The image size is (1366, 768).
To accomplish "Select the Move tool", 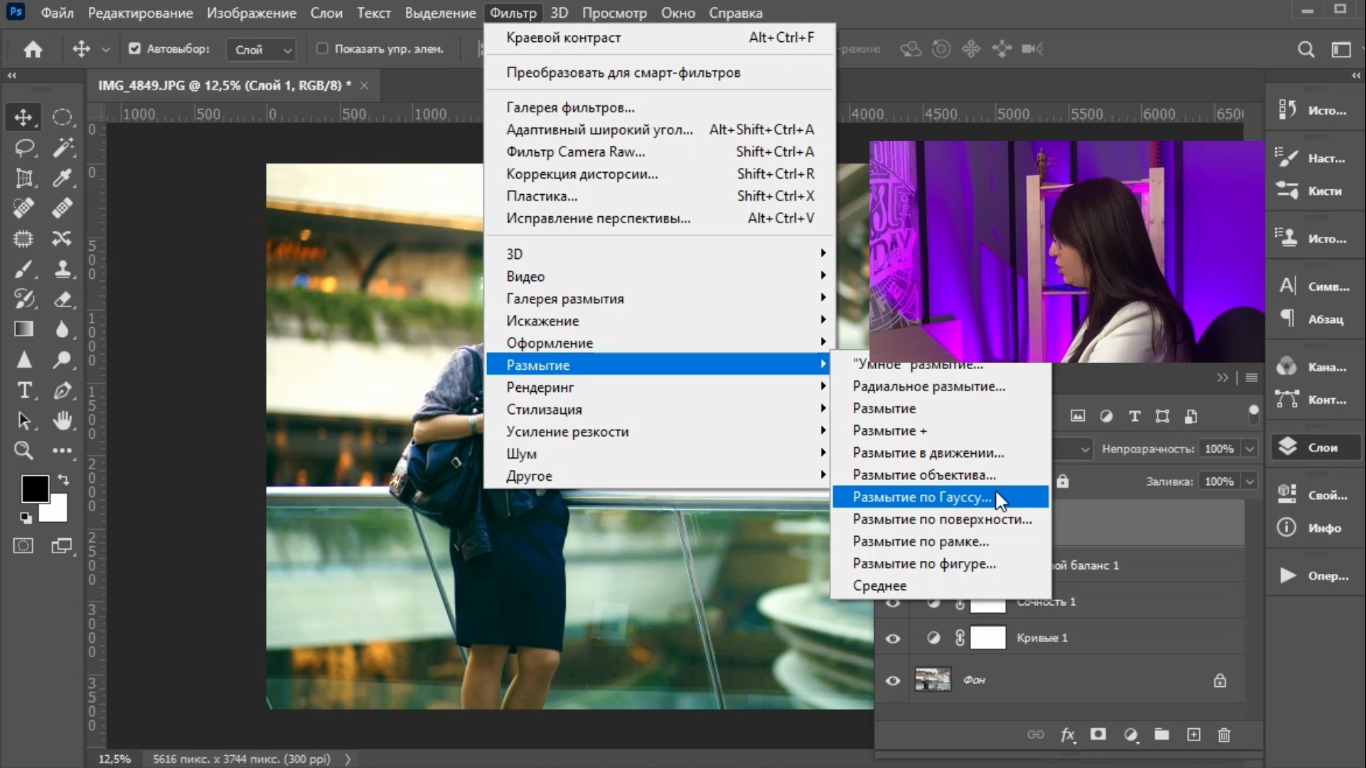I will (24, 118).
